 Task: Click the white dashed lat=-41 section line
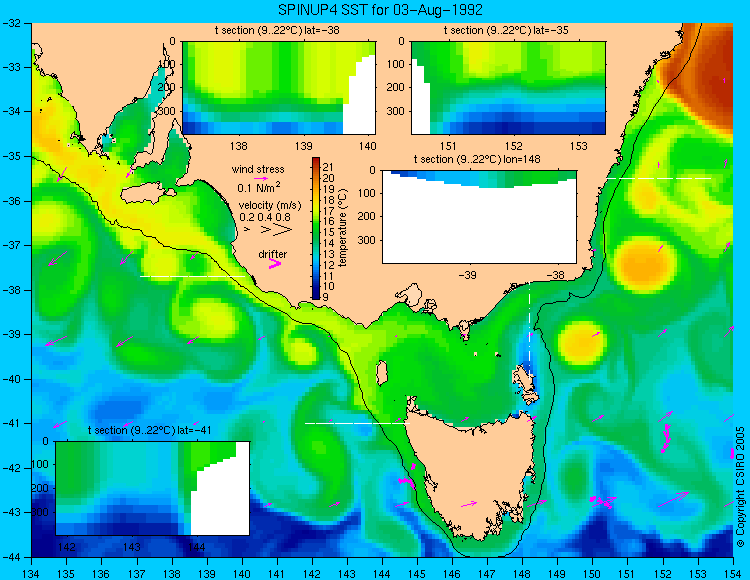pyautogui.click(x=357, y=423)
